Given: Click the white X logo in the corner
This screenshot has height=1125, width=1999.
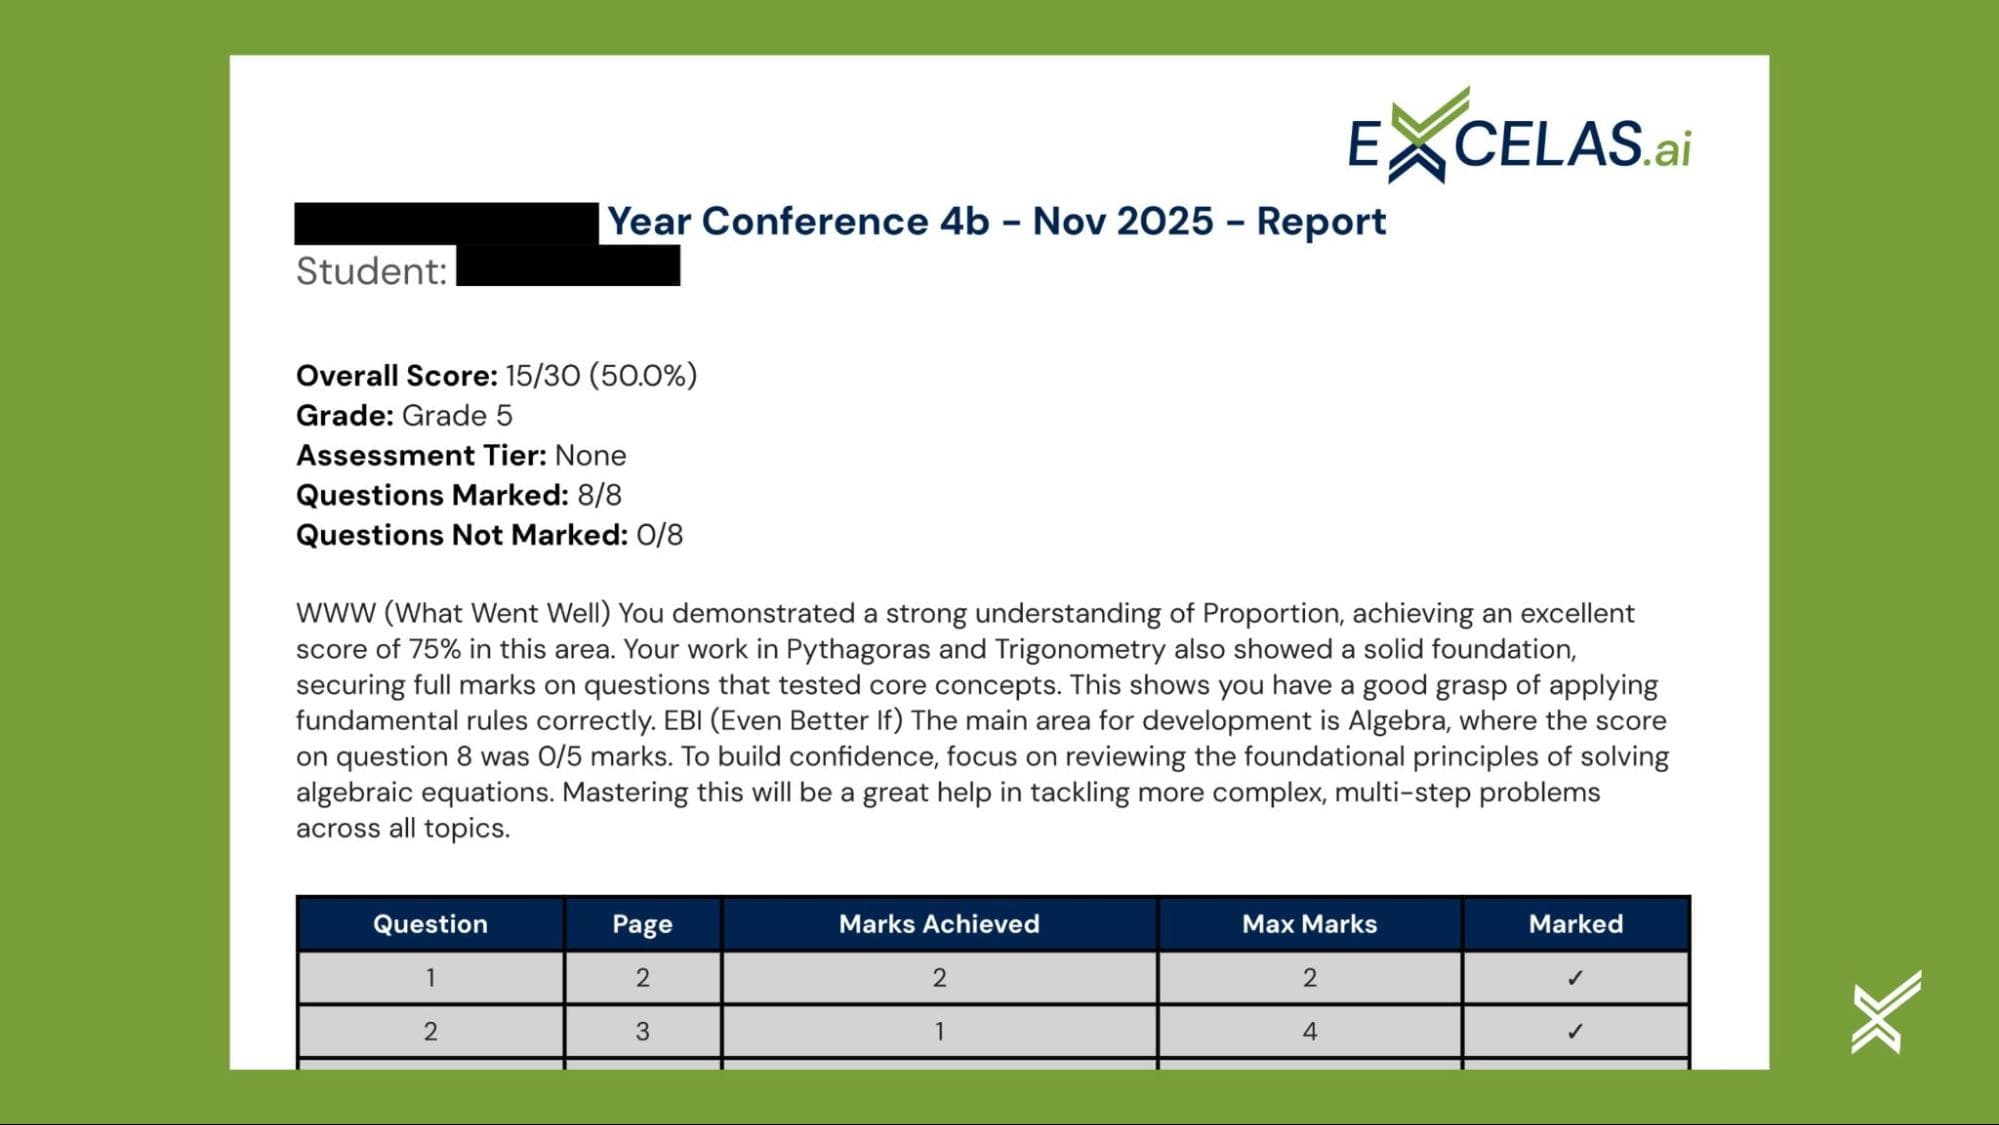Looking at the screenshot, I should [x=1886, y=1012].
